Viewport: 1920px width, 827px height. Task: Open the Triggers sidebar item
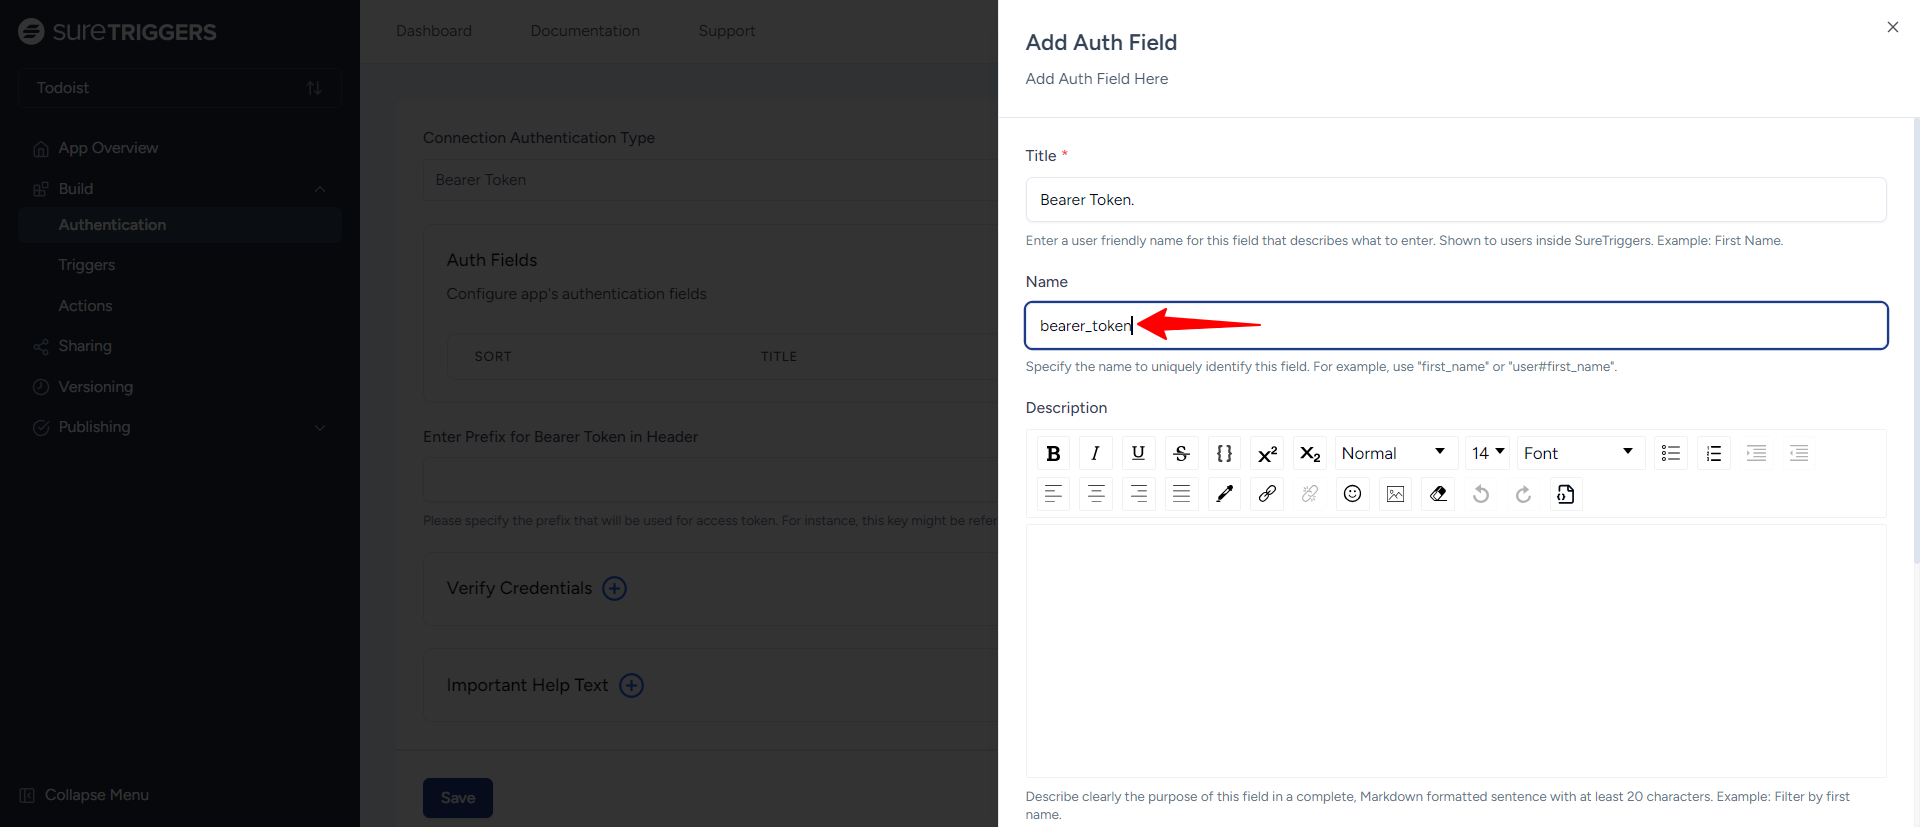(87, 265)
